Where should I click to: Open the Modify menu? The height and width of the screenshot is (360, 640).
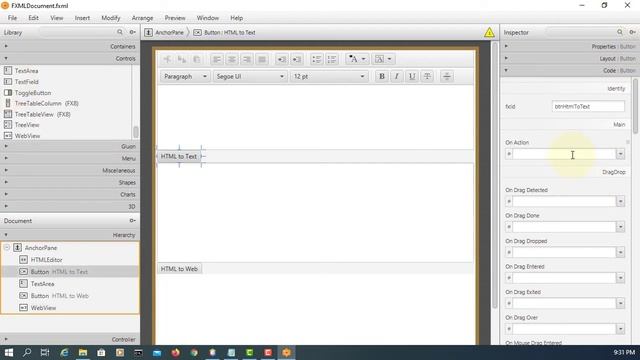(x=111, y=18)
